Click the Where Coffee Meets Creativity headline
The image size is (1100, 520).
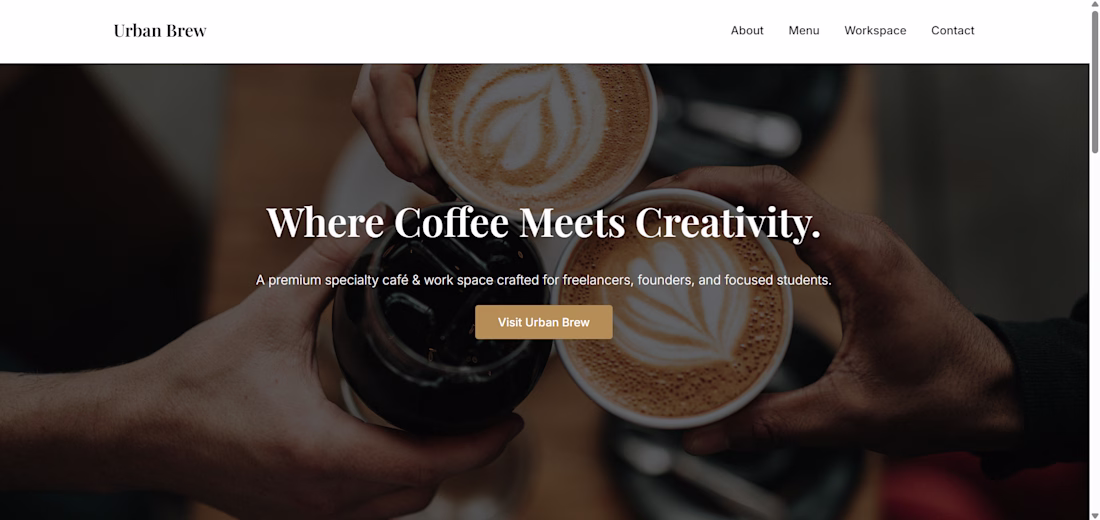coord(543,222)
